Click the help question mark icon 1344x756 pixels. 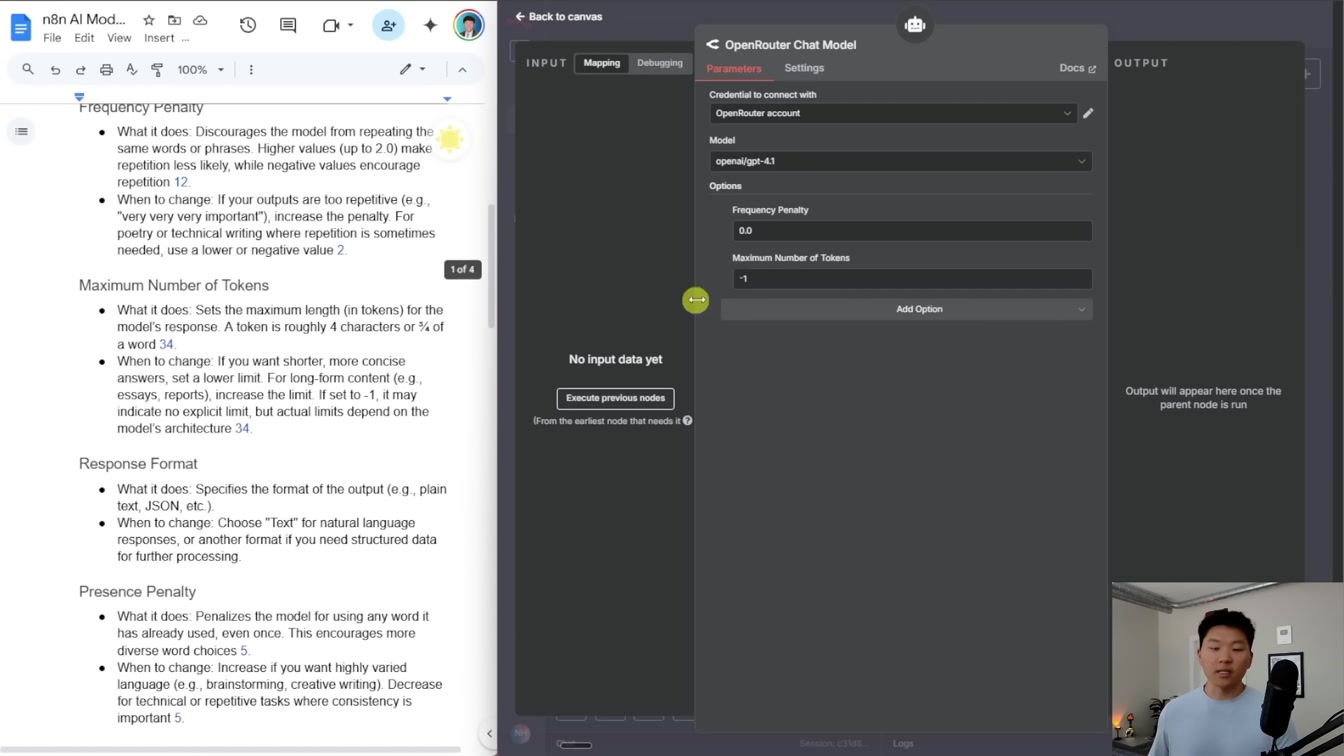(687, 421)
